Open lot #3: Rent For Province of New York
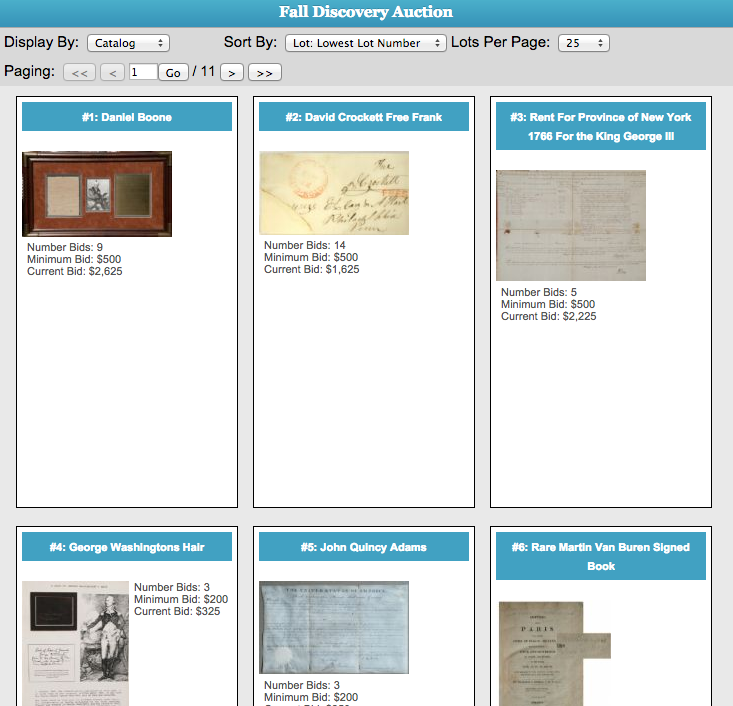The width and height of the screenshot is (733, 706). tap(601, 126)
